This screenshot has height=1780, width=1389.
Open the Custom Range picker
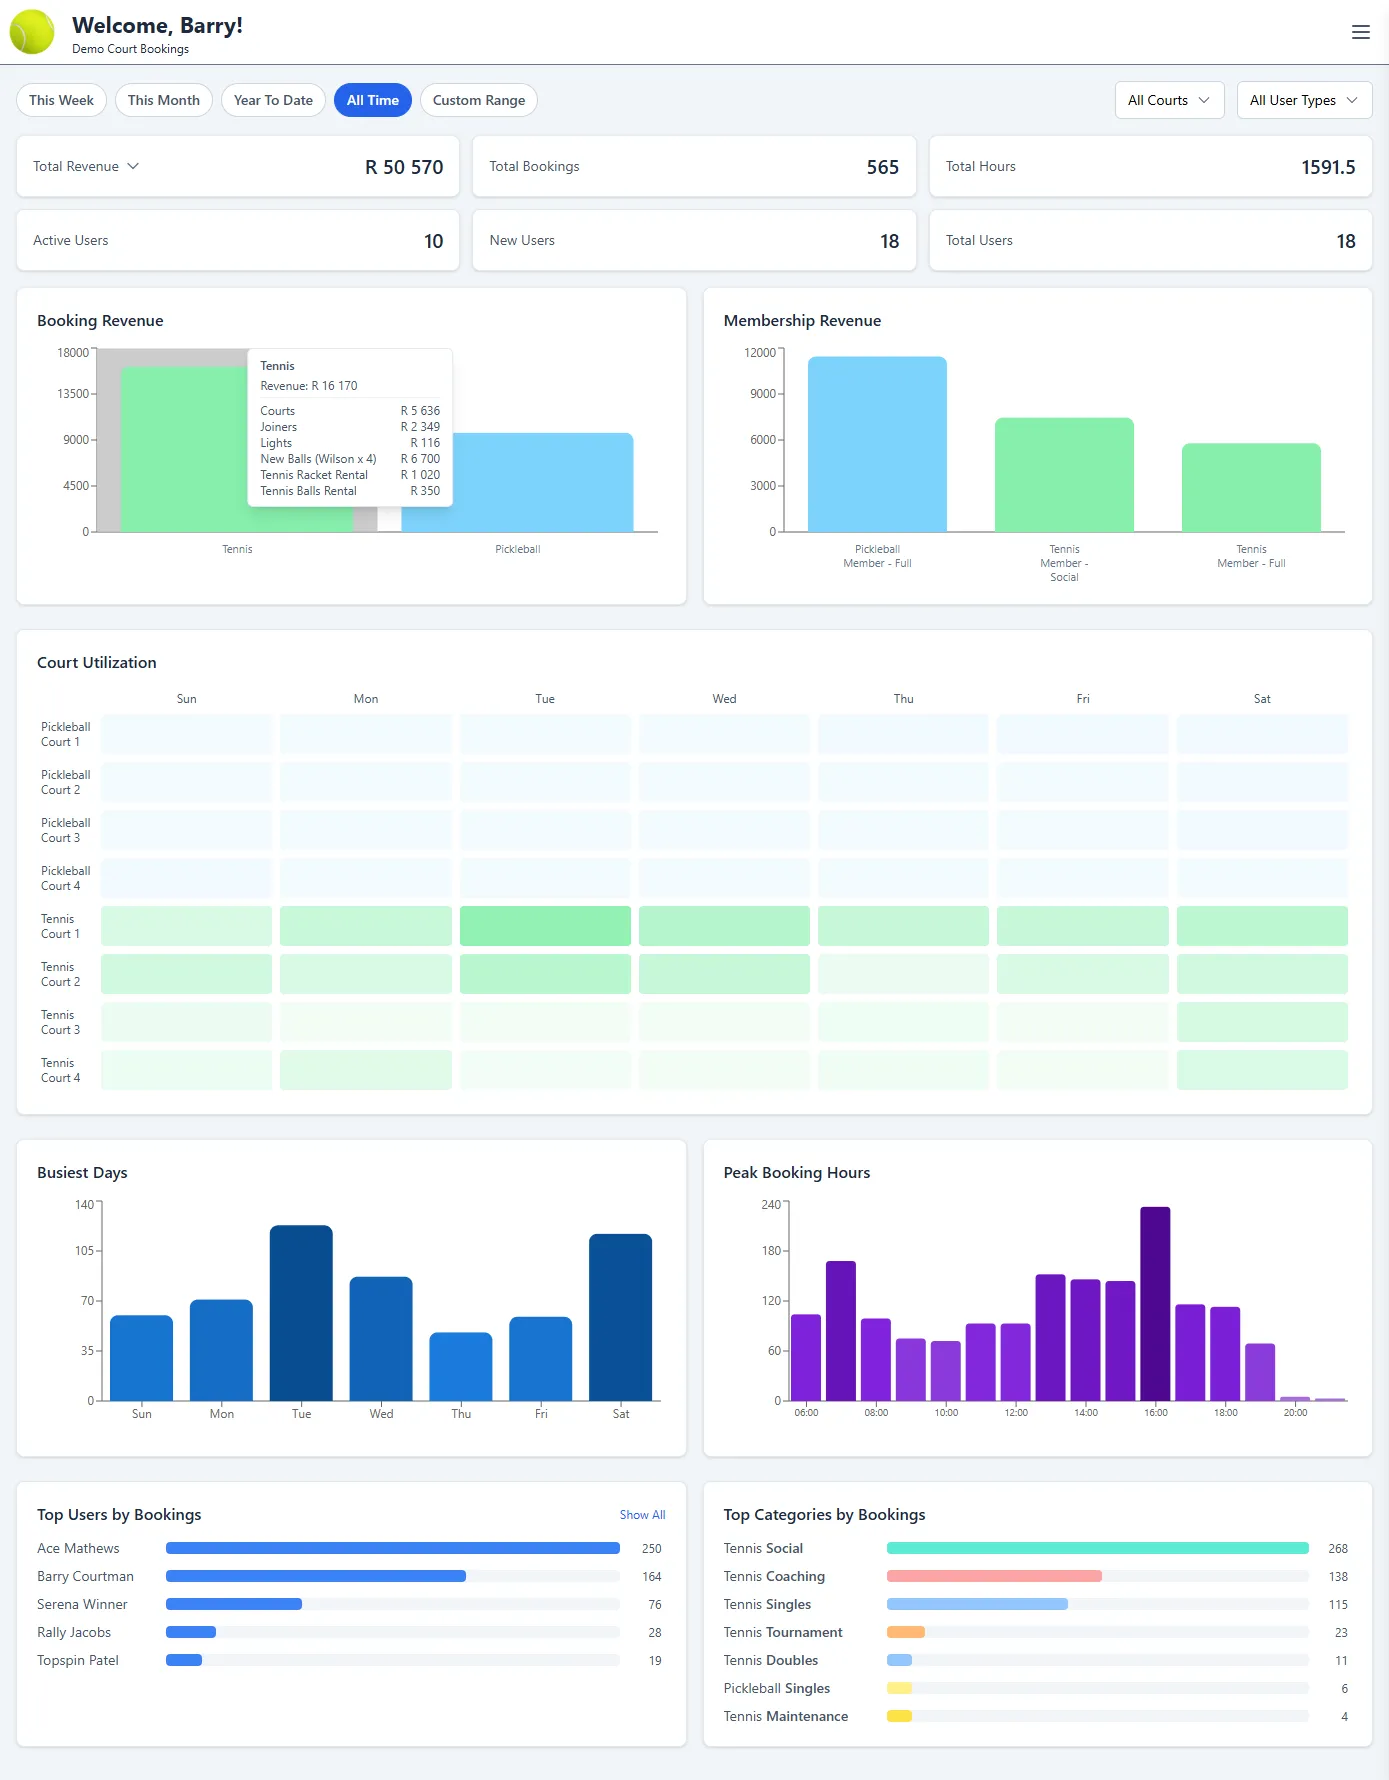tap(479, 100)
